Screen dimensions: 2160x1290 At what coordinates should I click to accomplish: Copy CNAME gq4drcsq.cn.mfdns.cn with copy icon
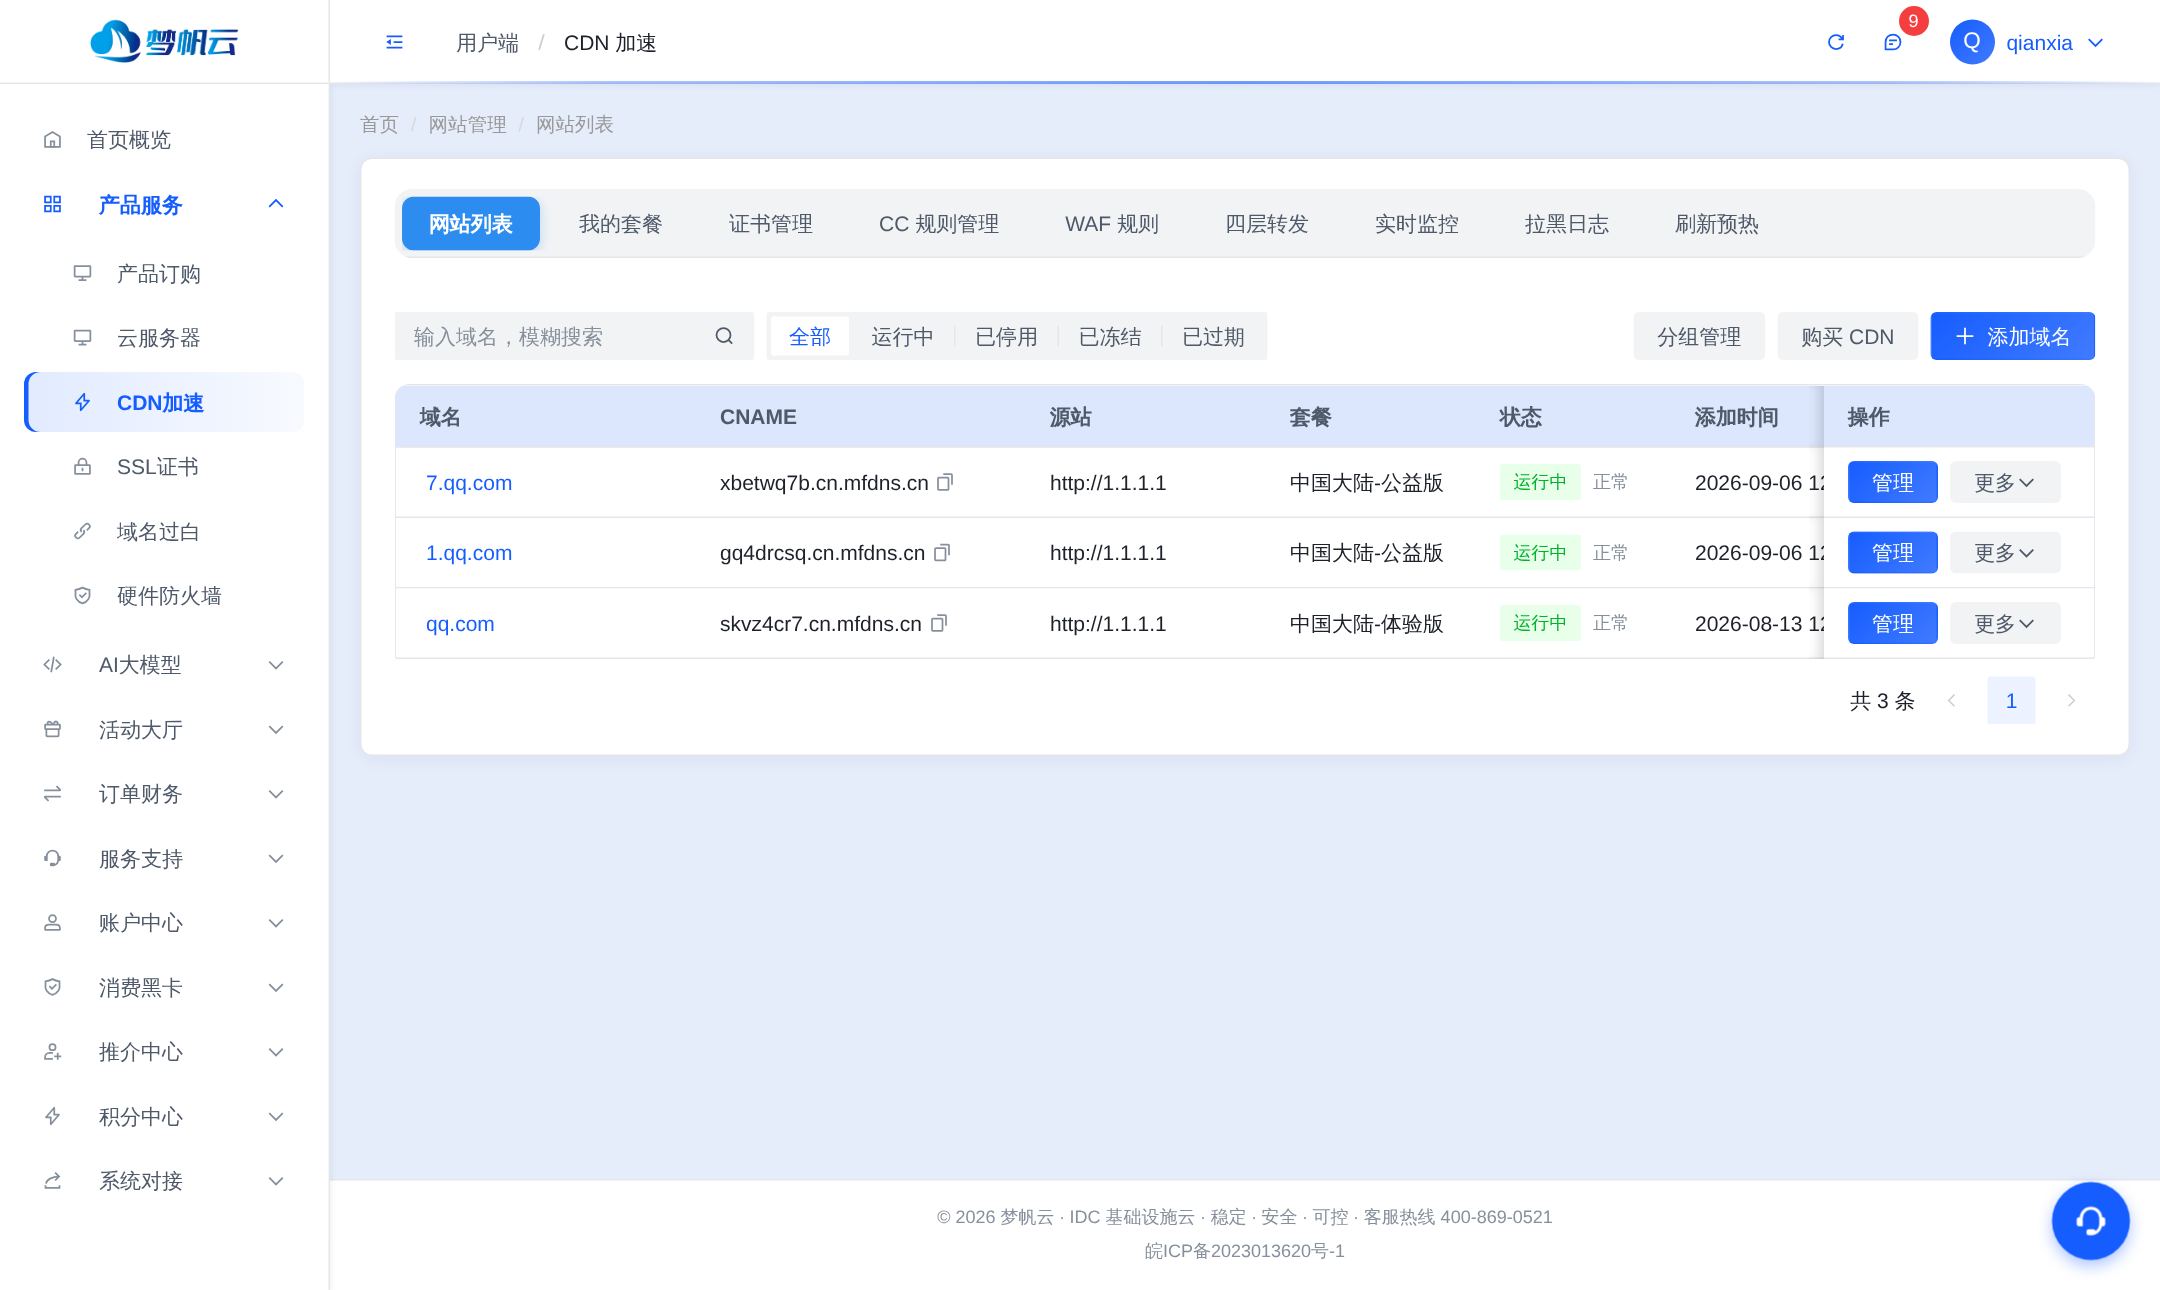(942, 553)
